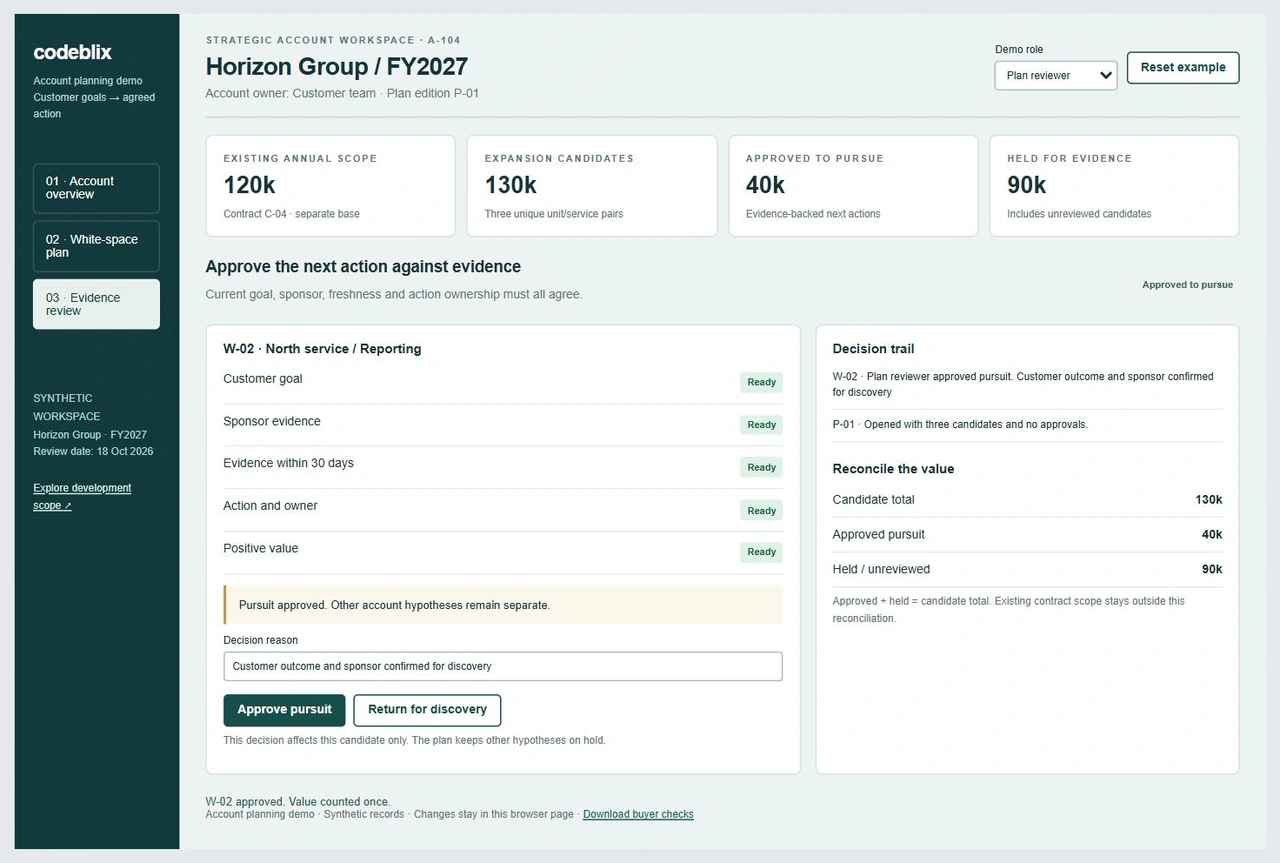Viewport: 1280px width, 863px height.
Task: Click the Decision trail heading
Action: click(x=873, y=349)
